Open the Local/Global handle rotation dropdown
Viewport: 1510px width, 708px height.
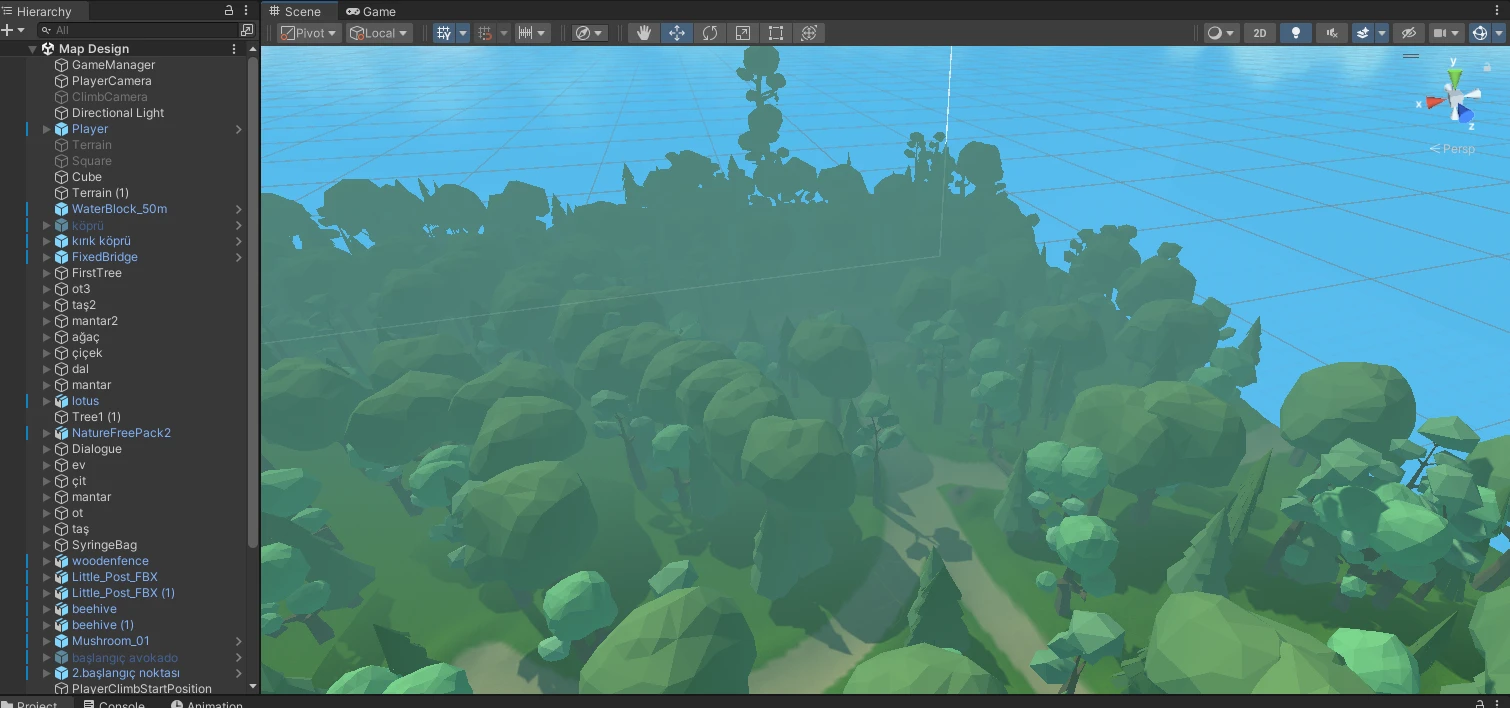[x=379, y=33]
